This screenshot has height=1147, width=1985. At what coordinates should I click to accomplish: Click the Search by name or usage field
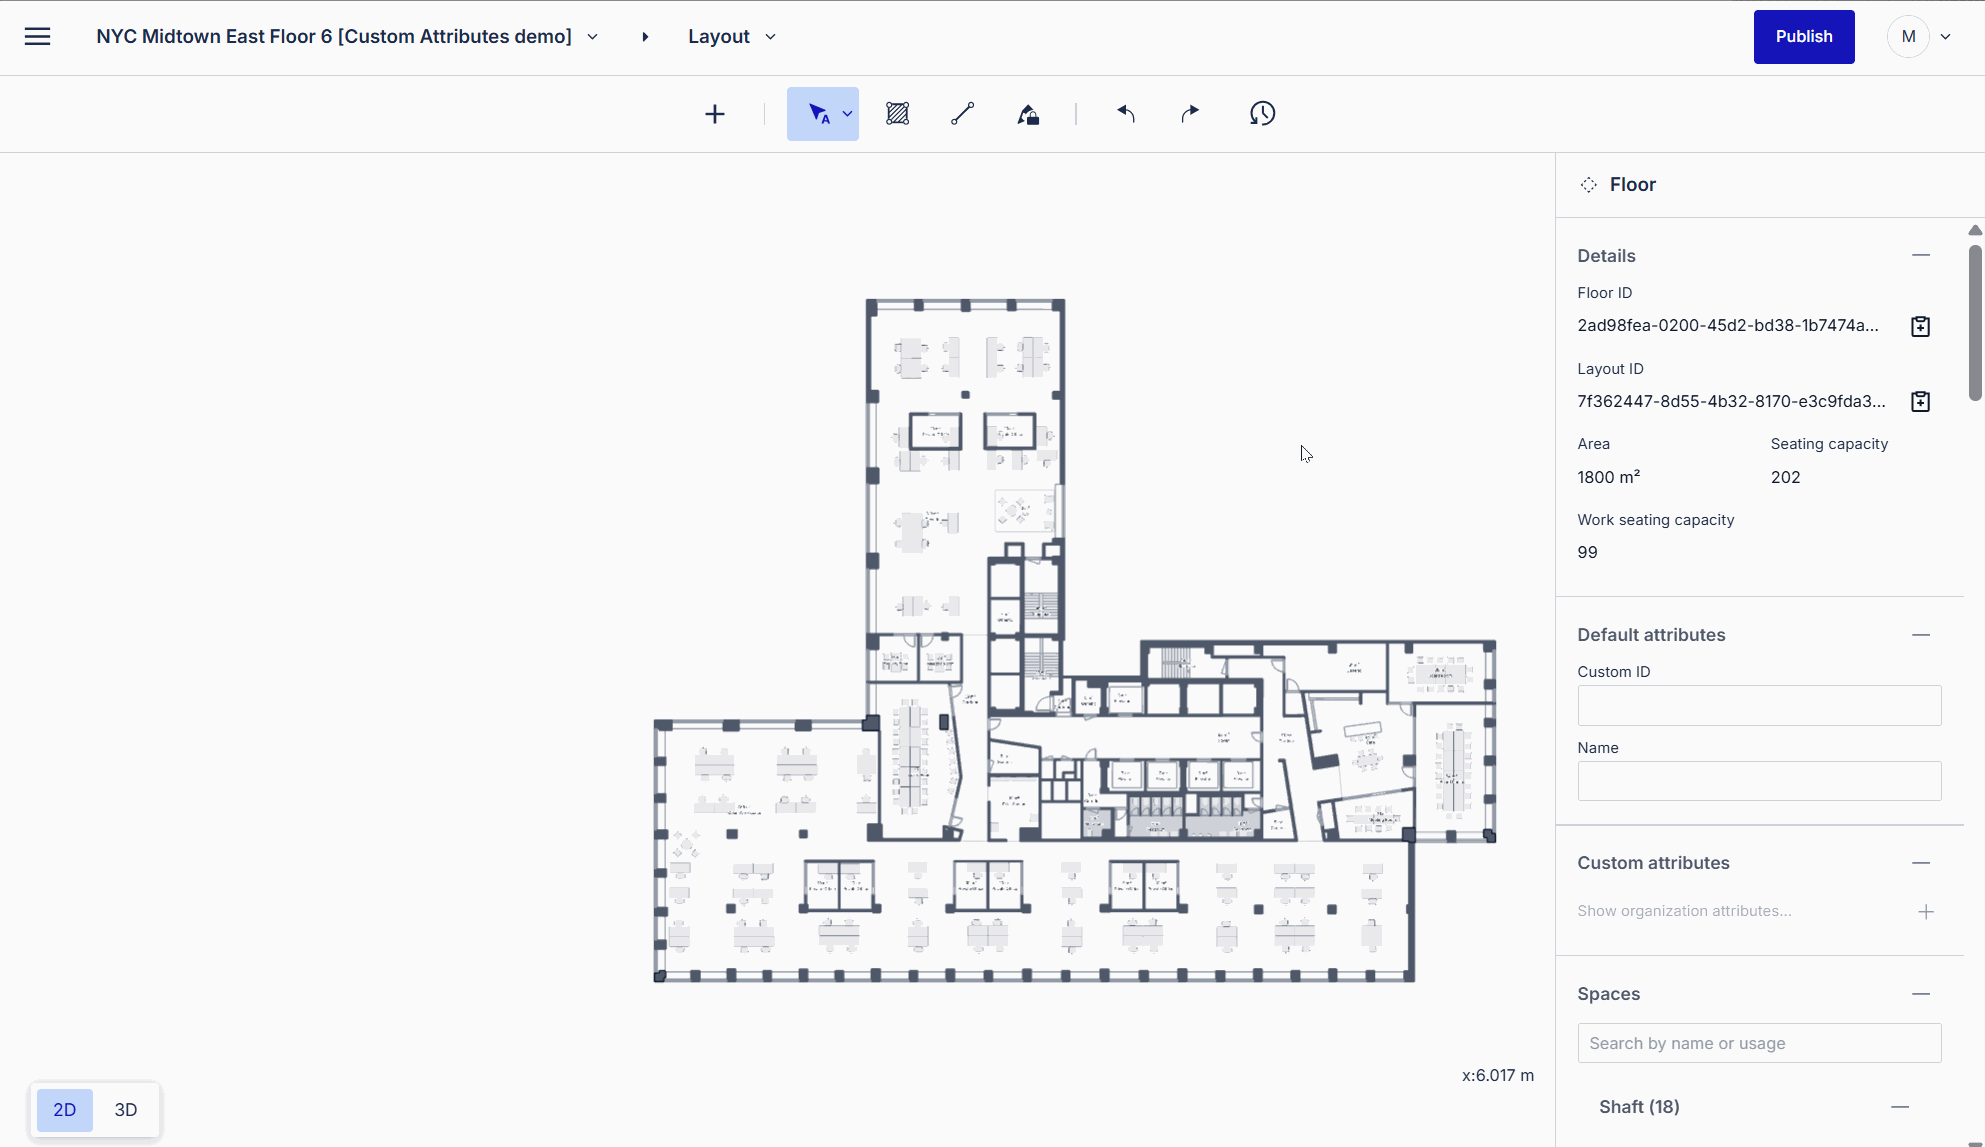tap(1759, 1043)
